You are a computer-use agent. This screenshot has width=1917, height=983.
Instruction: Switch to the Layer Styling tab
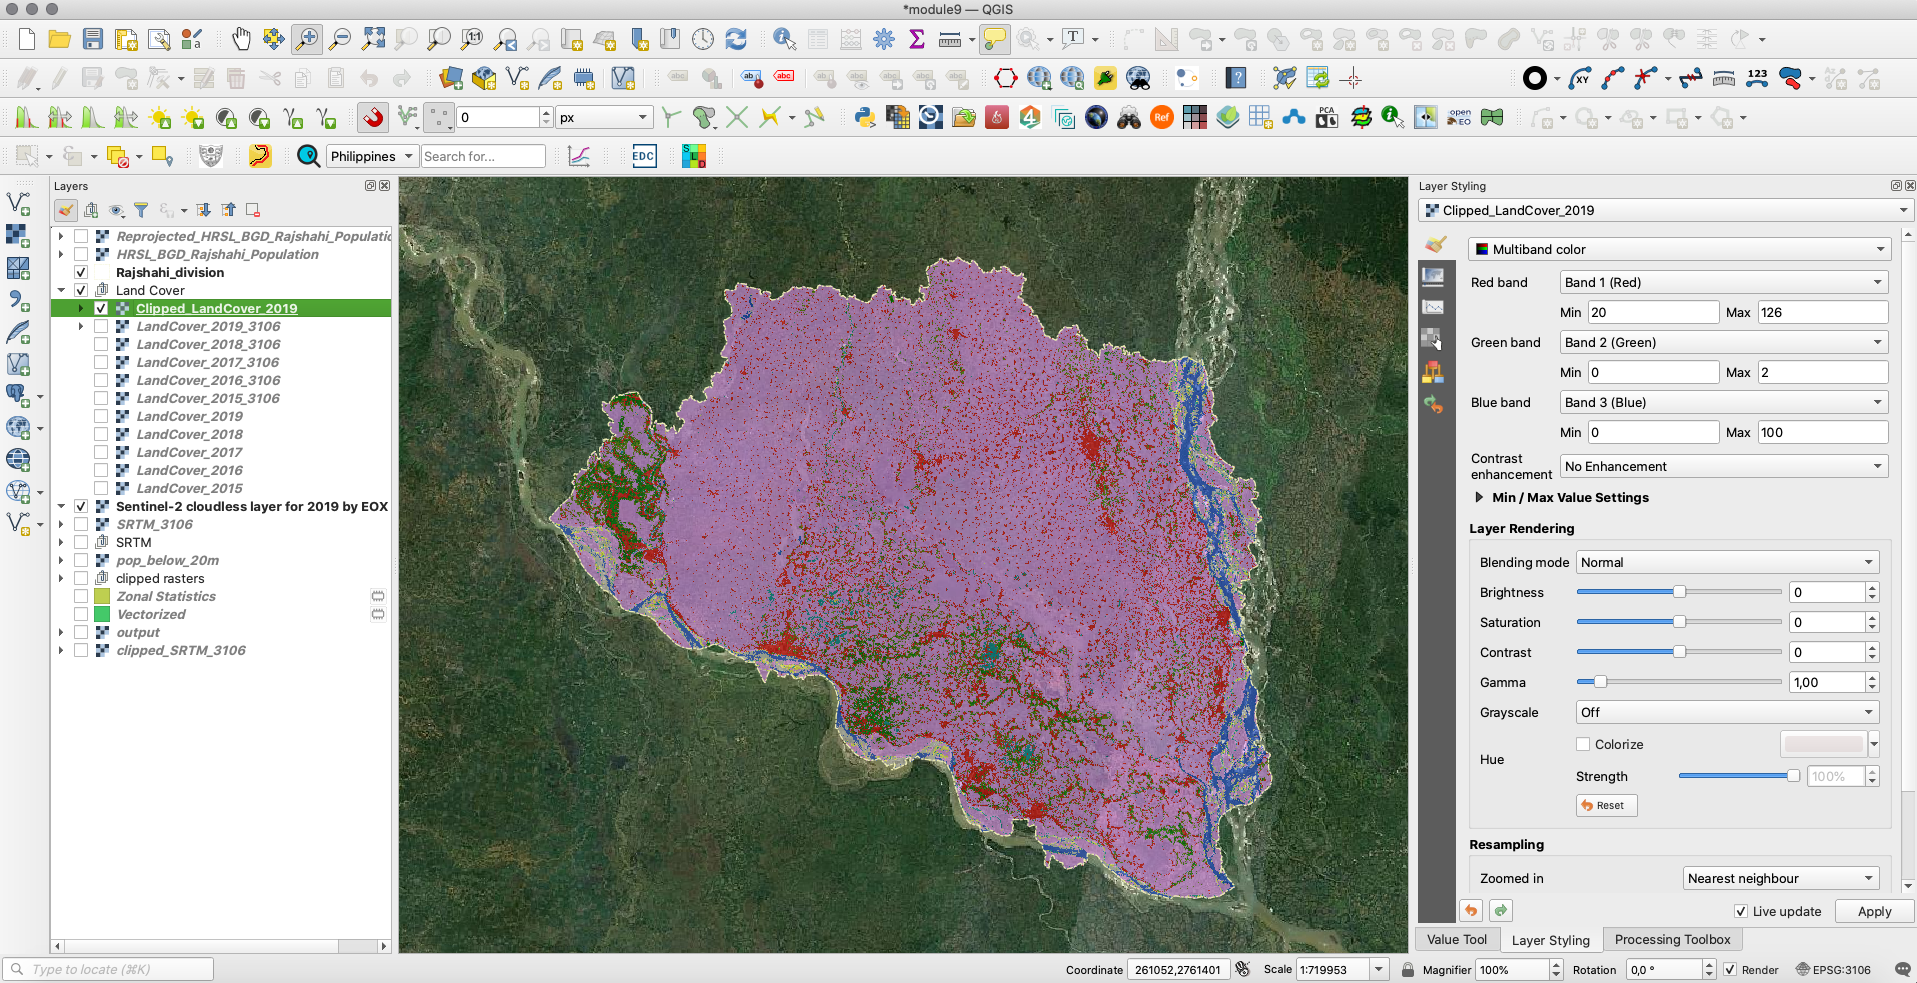[1550, 940]
